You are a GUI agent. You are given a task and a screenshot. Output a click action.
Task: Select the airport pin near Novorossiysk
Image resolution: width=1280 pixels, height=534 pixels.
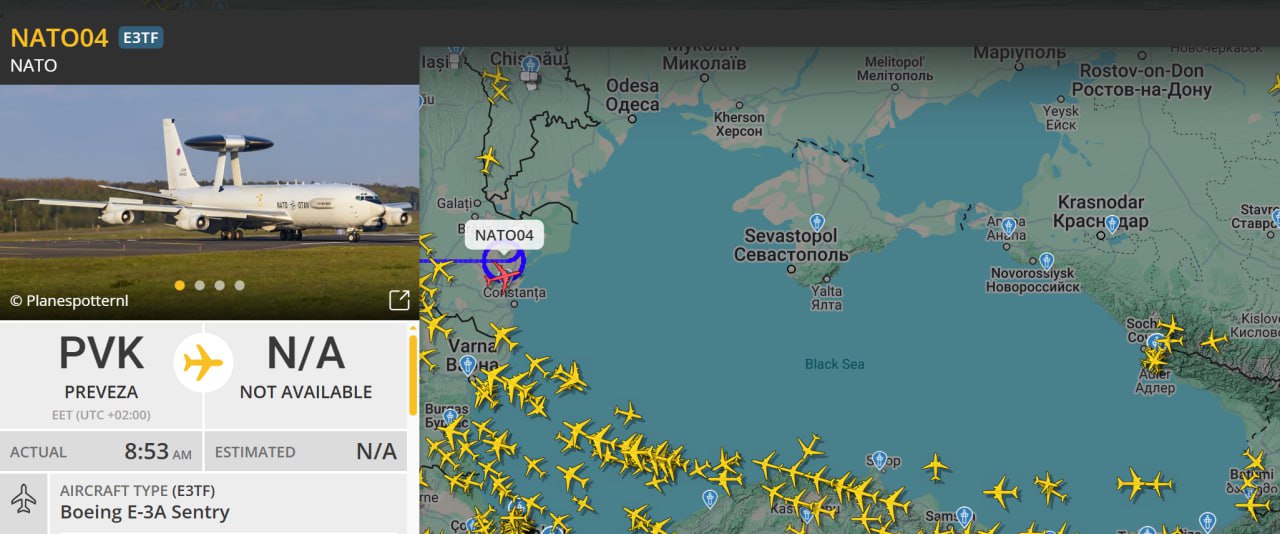click(x=1046, y=260)
